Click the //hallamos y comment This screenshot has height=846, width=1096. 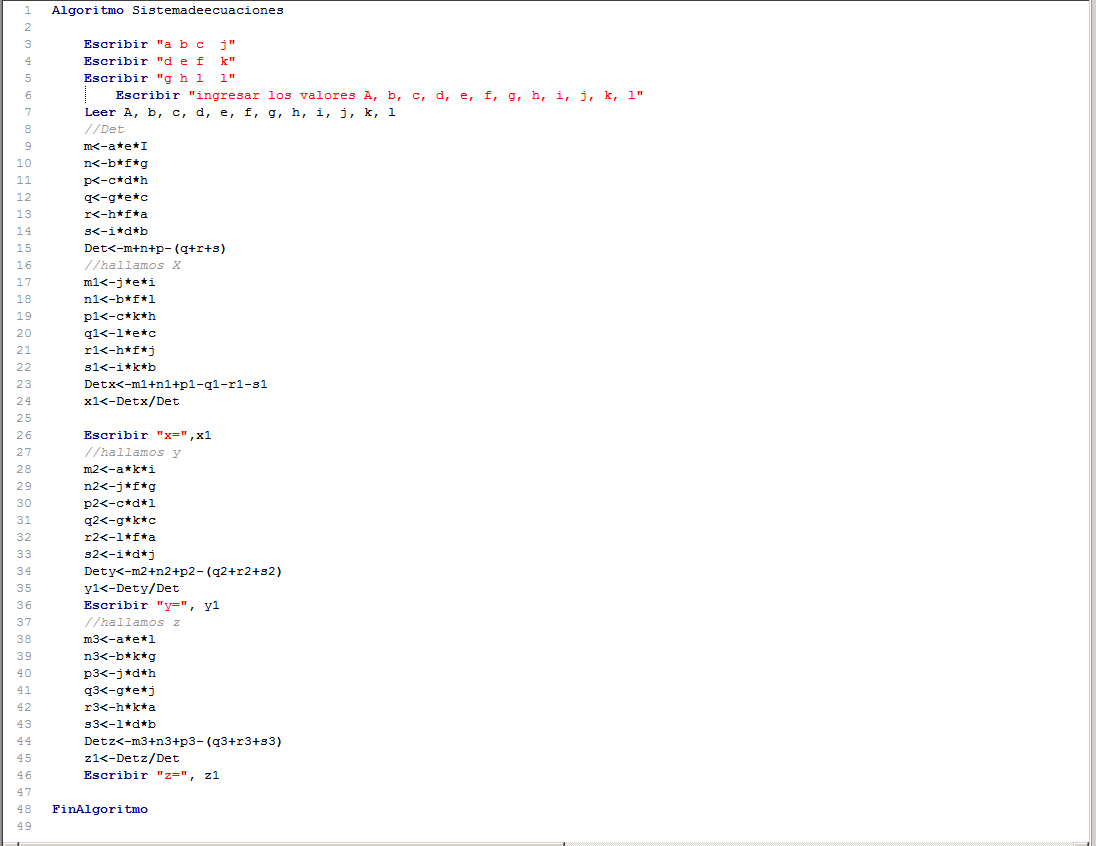[x=132, y=452]
